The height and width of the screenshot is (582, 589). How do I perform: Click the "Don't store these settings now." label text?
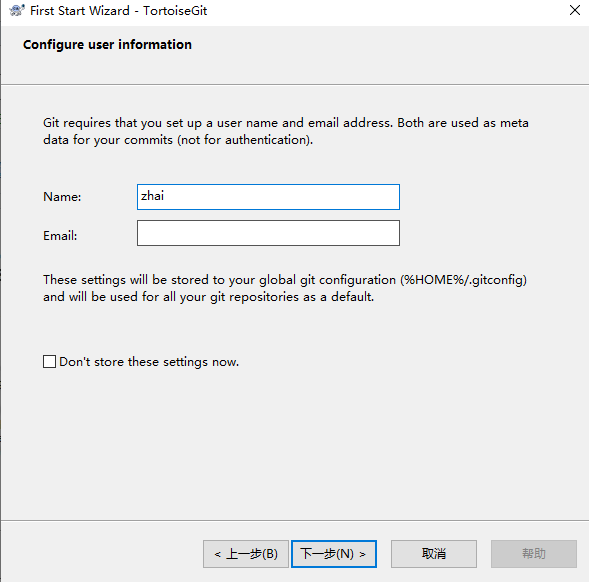[x=149, y=362]
